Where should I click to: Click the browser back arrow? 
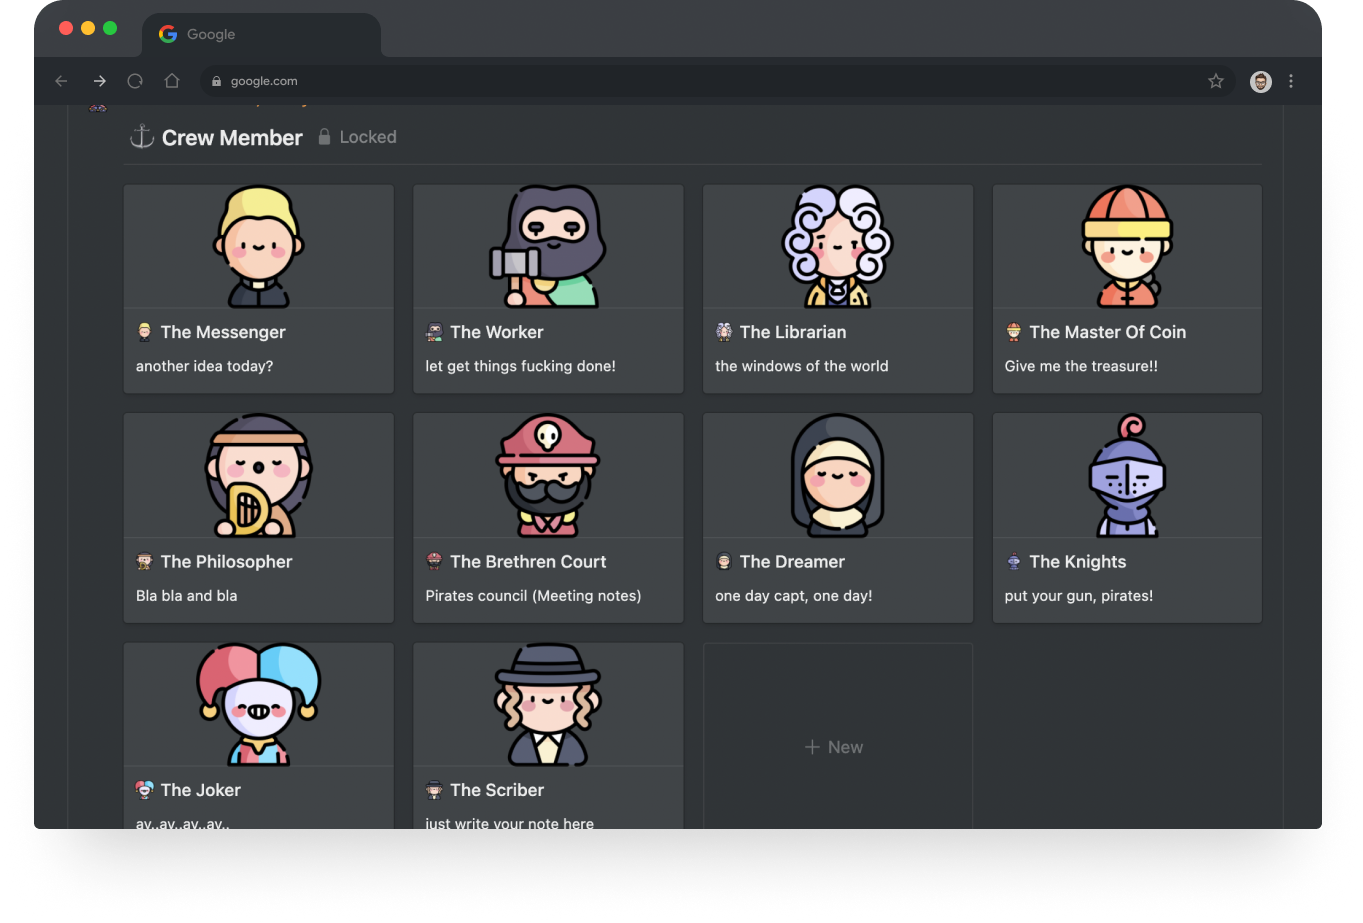tap(61, 81)
